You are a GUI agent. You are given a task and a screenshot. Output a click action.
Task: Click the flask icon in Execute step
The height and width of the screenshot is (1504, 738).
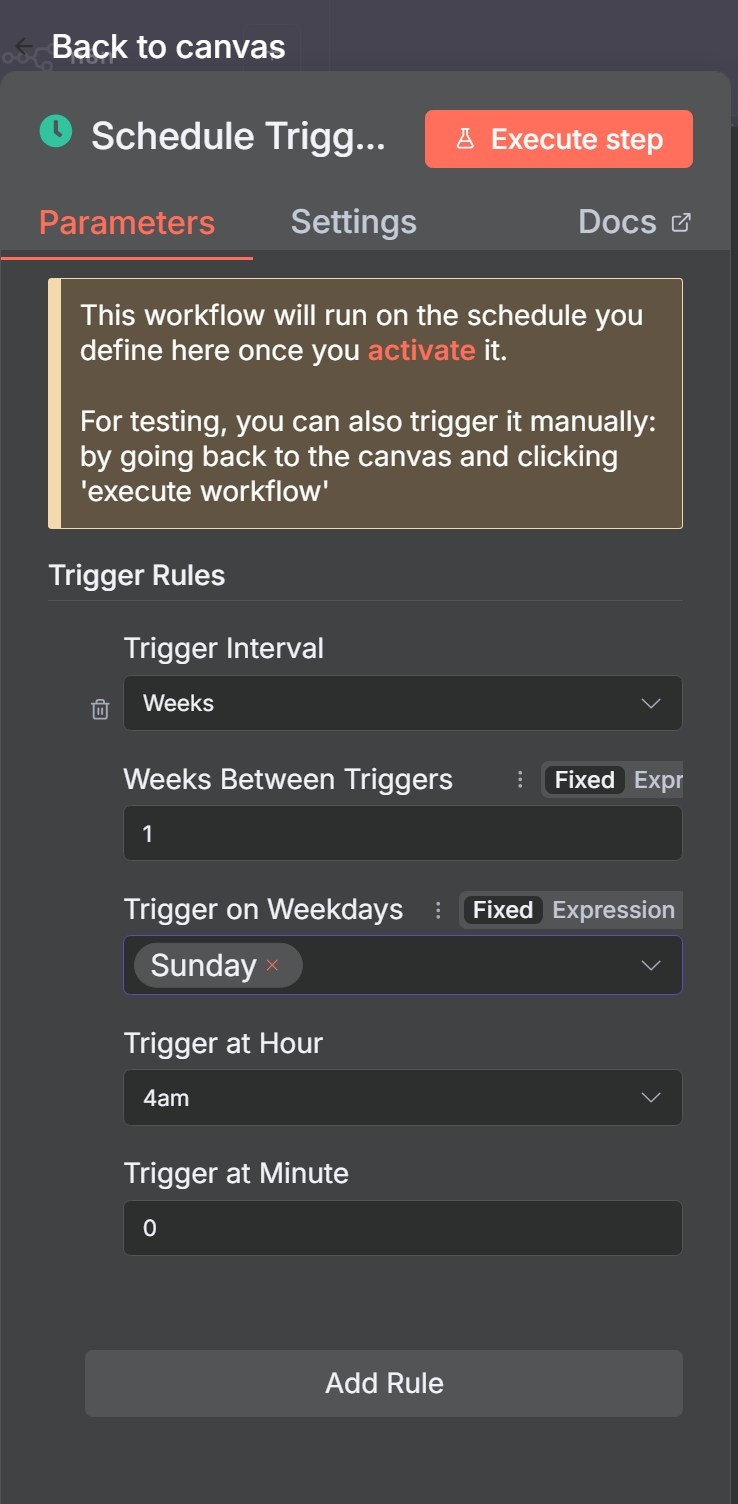(465, 139)
